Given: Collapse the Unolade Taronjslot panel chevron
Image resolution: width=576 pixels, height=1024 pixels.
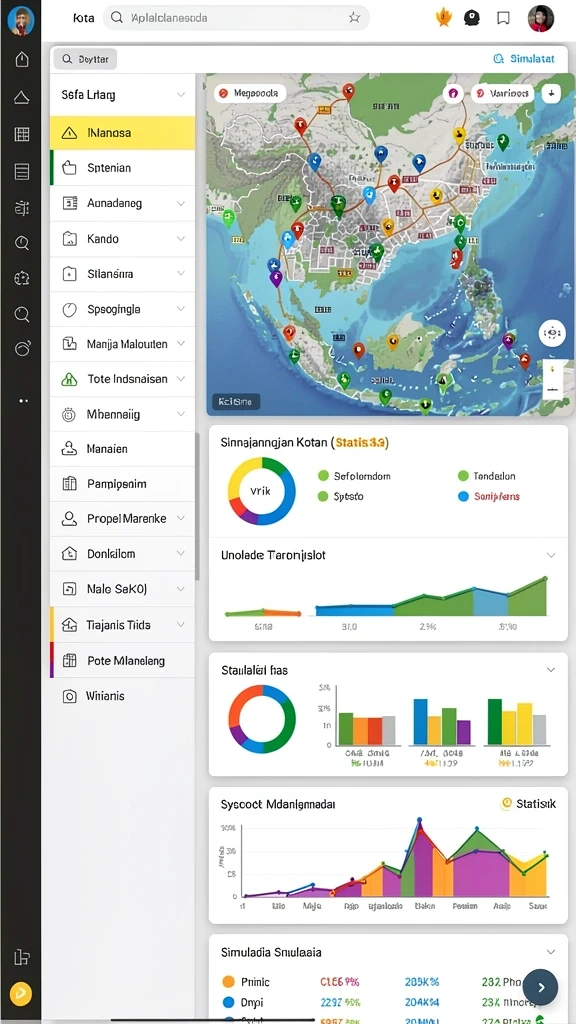Looking at the screenshot, I should click(551, 555).
